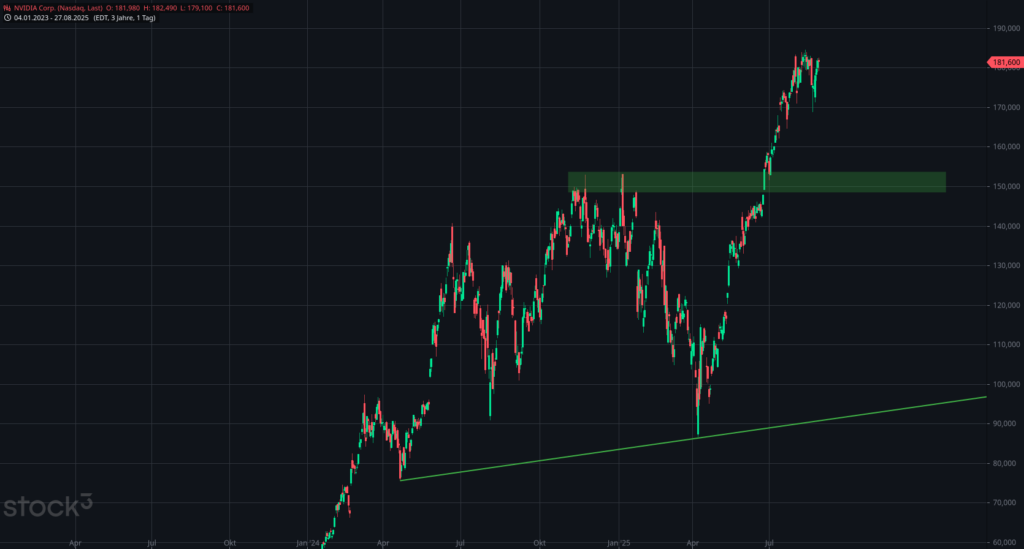Click the Jan '24 time axis label
Image resolution: width=1024 pixels, height=549 pixels.
pos(308,542)
